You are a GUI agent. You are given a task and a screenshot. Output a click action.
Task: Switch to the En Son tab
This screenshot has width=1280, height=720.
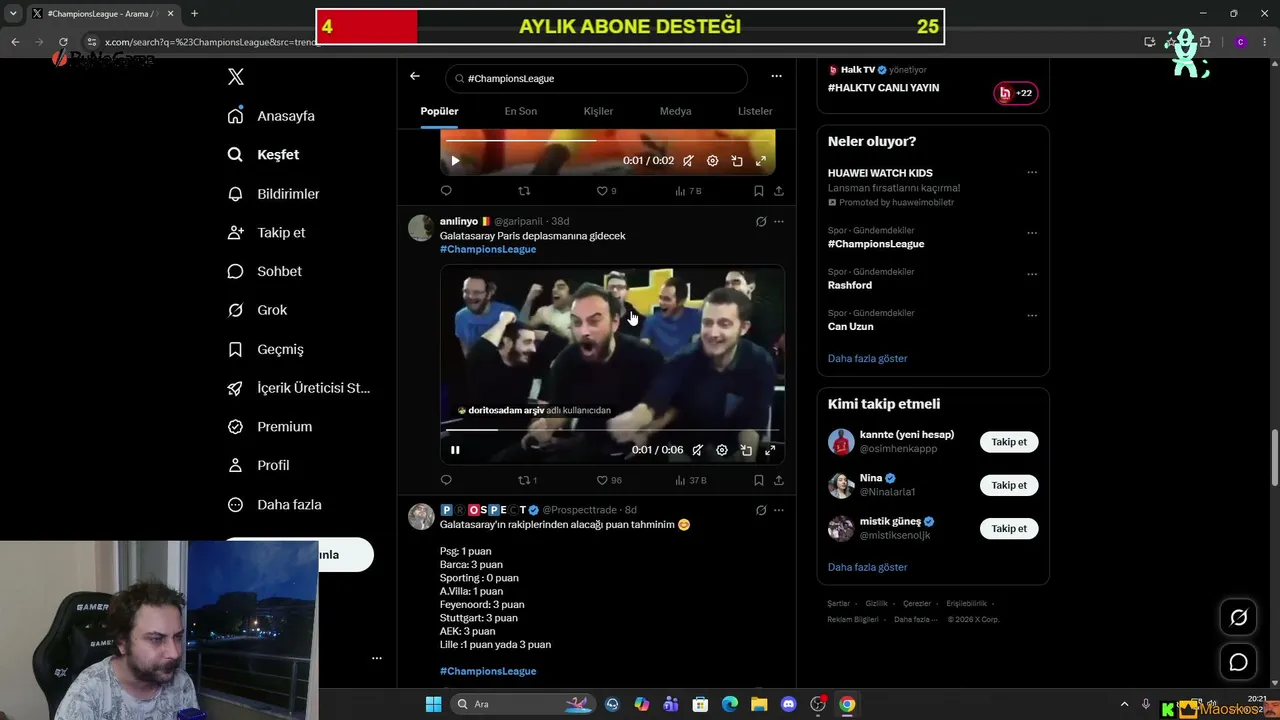(x=520, y=111)
